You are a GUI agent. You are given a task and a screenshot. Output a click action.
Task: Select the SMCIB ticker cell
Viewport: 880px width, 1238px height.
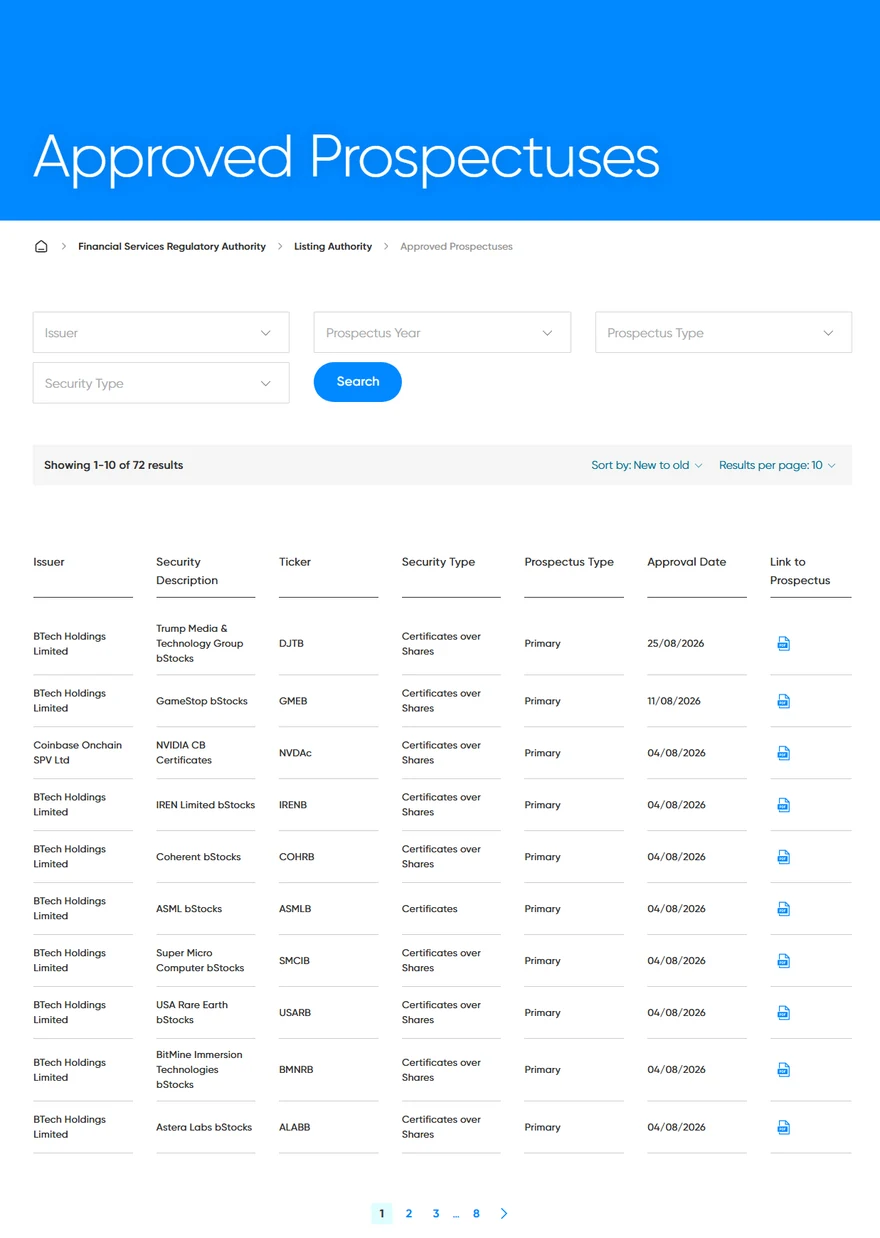tap(294, 961)
